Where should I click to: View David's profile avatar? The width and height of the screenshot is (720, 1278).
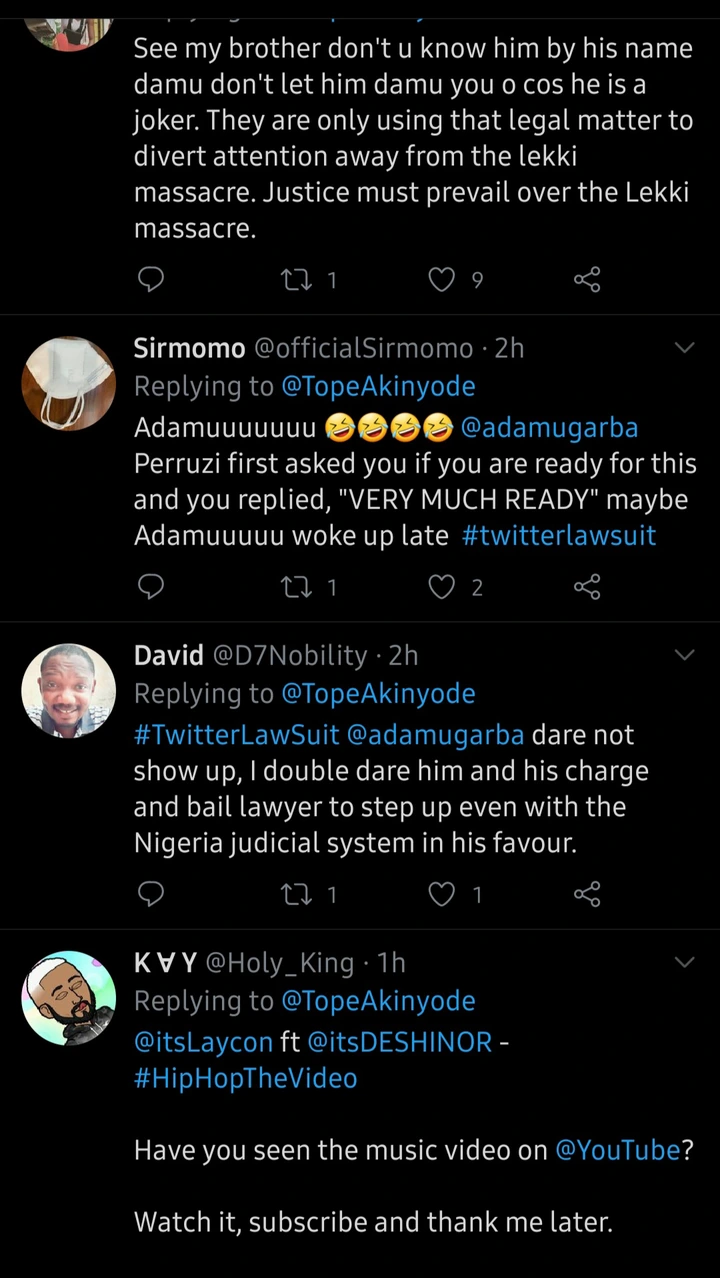pos(69,690)
